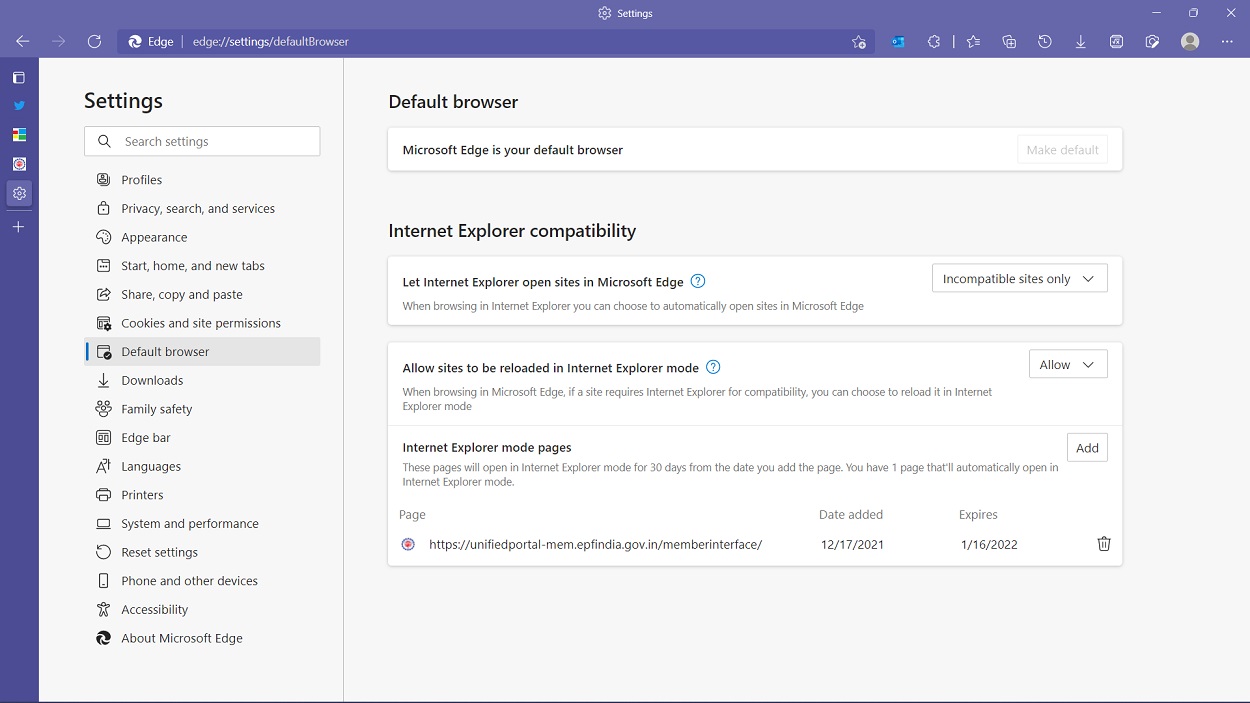
Task: Open About Microsoft Edge
Action: (x=202, y=639)
